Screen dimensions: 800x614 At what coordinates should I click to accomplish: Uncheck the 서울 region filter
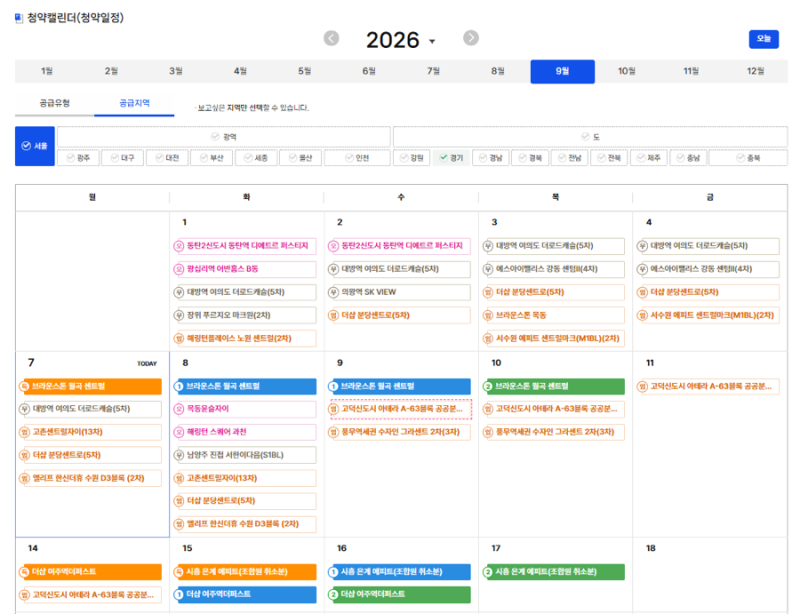35,146
